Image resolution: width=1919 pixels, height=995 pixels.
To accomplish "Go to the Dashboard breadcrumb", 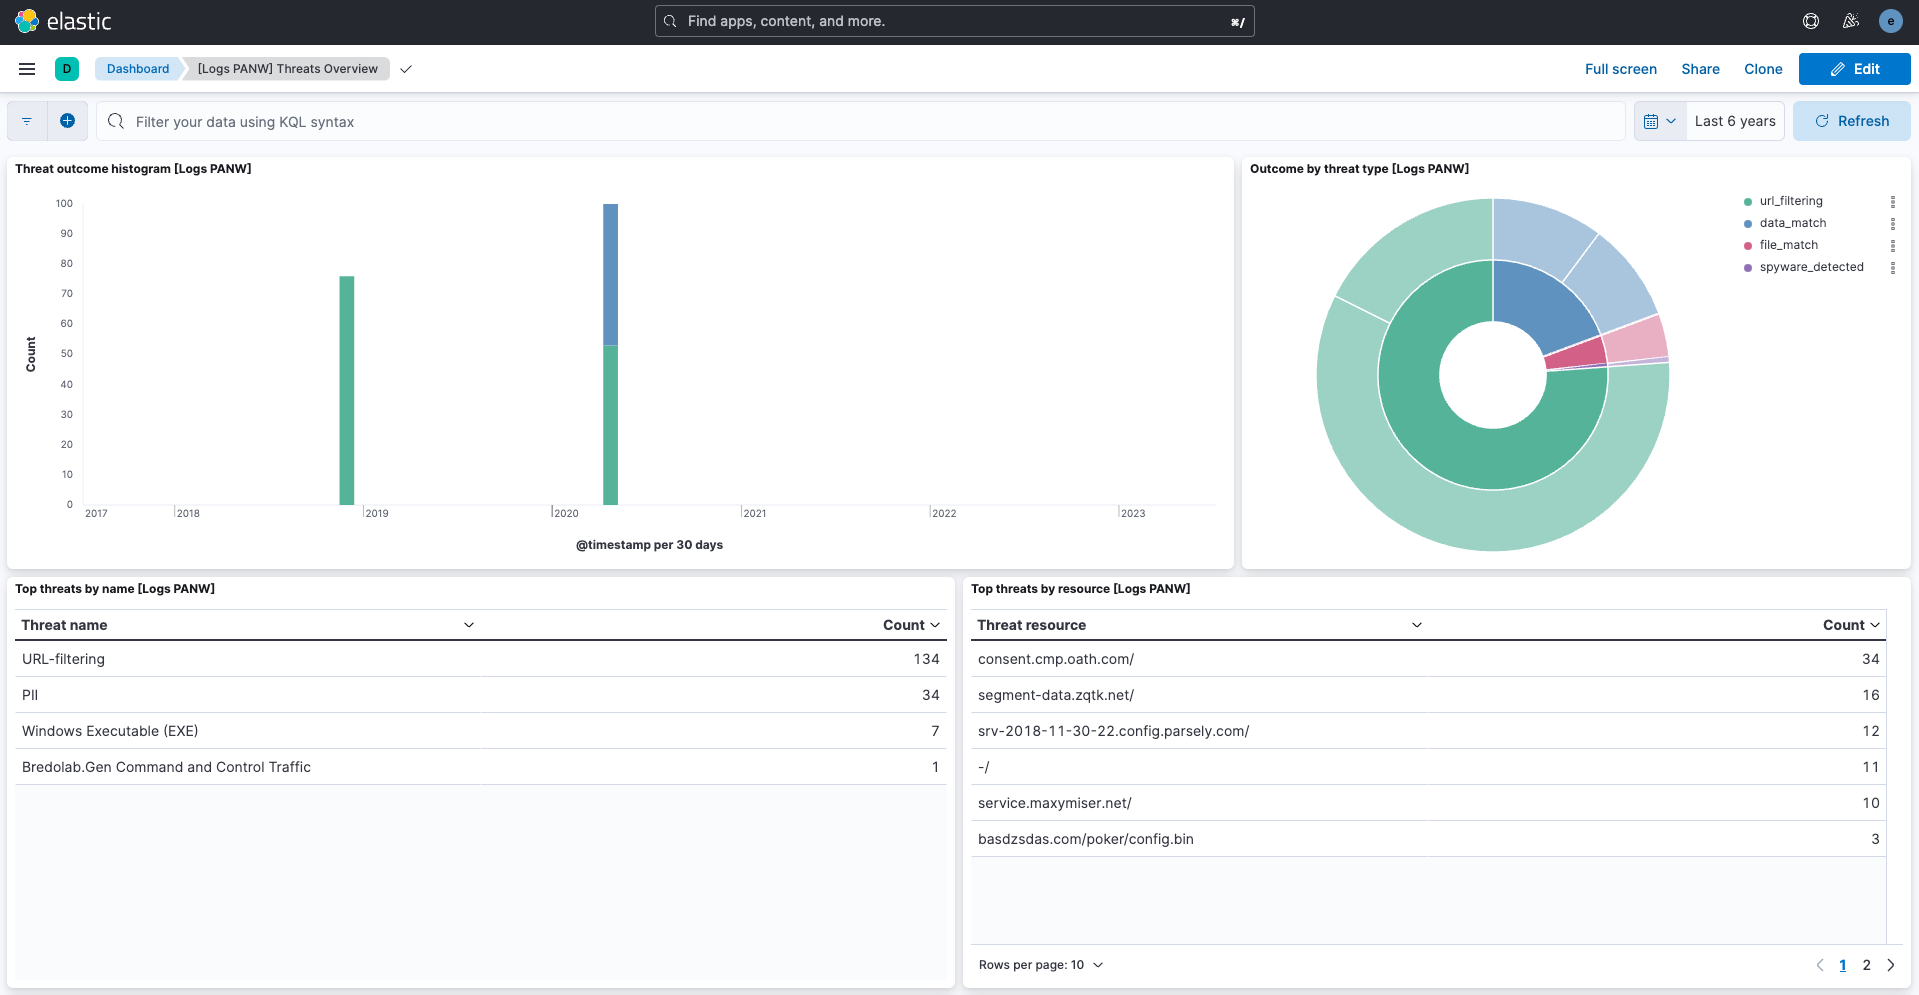I will [x=138, y=68].
